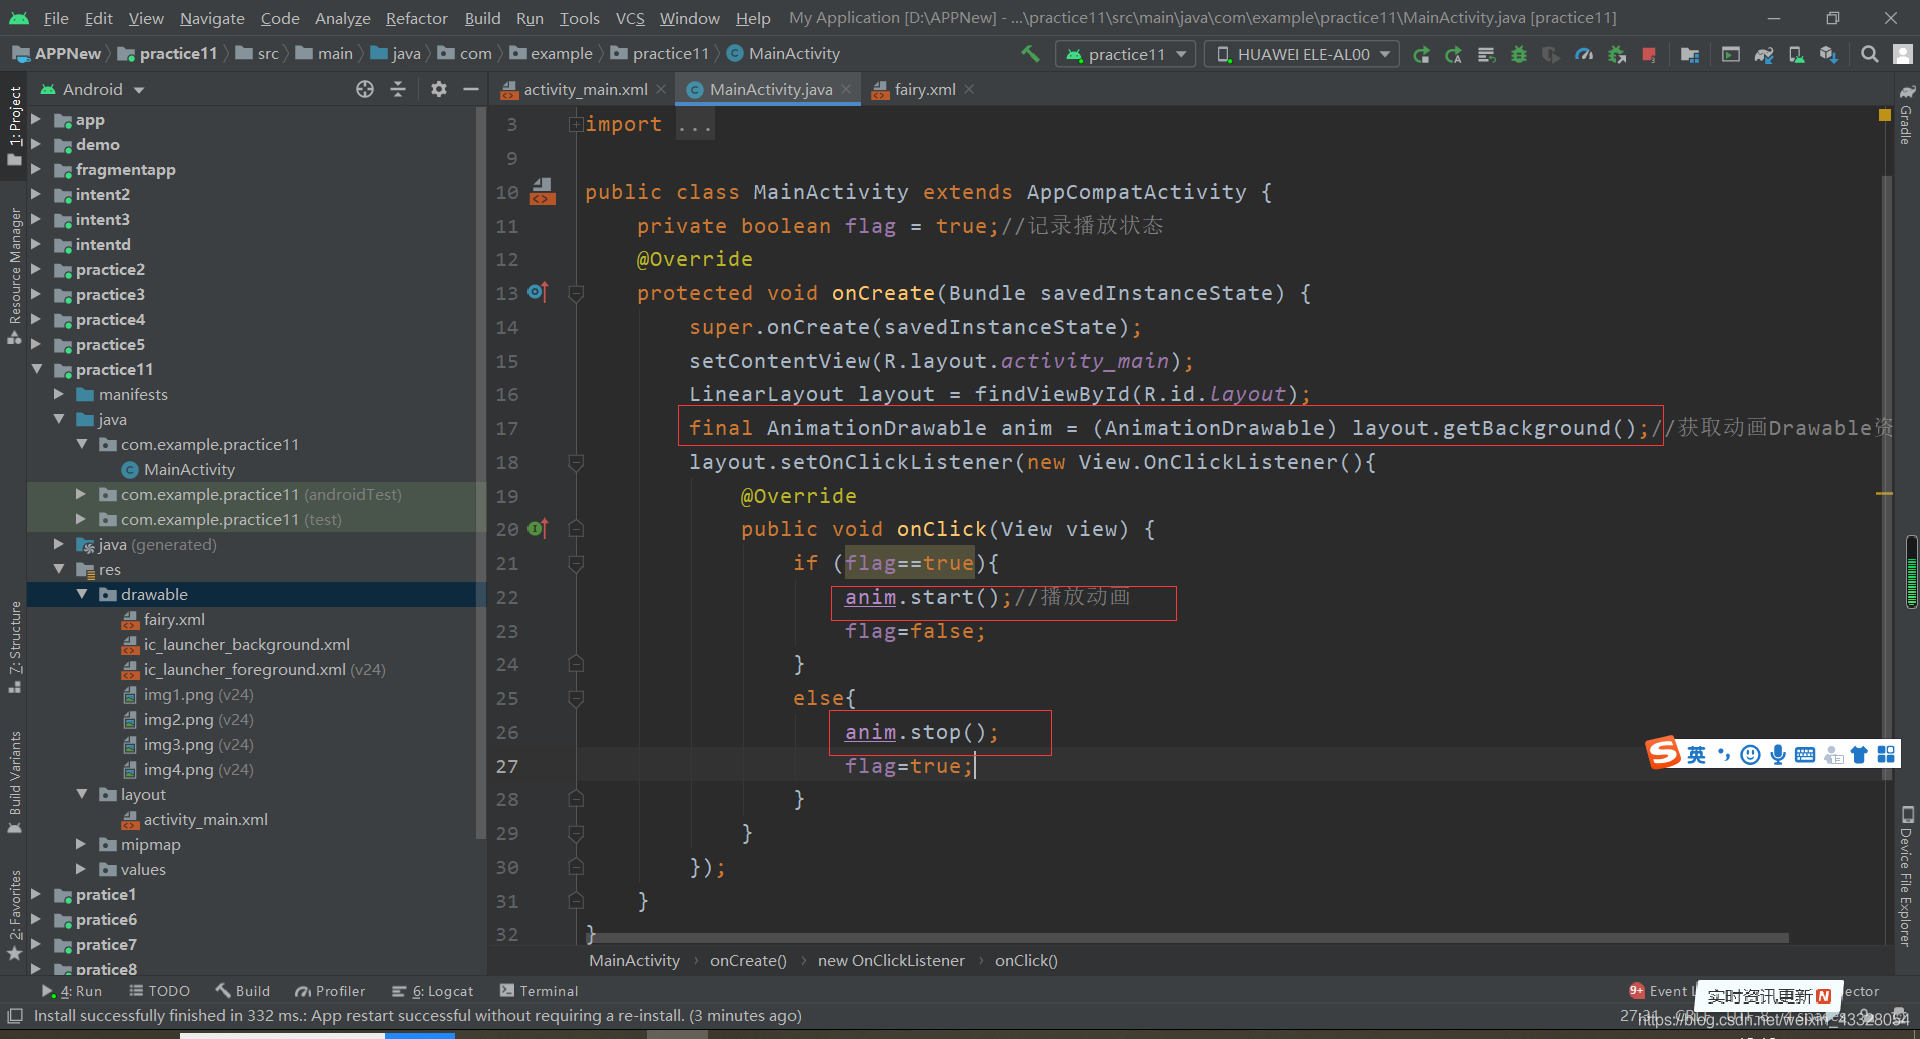Open the VCS menu
This screenshot has height=1039, width=1920.
click(x=630, y=18)
